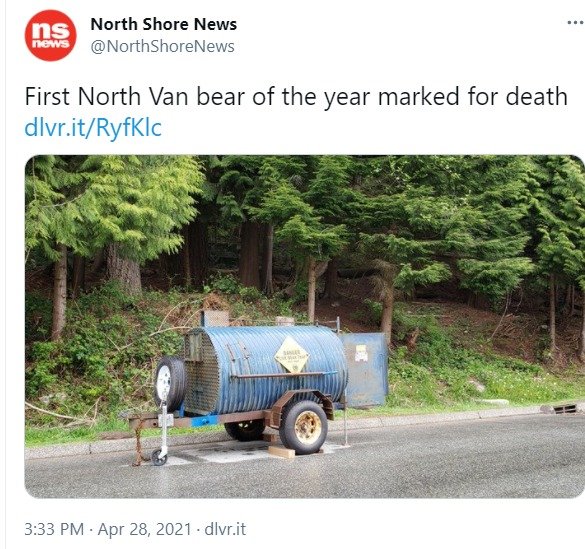Image resolution: width=585 pixels, height=549 pixels.
Task: Click the @NorthShoreNews handle
Action: [162, 47]
